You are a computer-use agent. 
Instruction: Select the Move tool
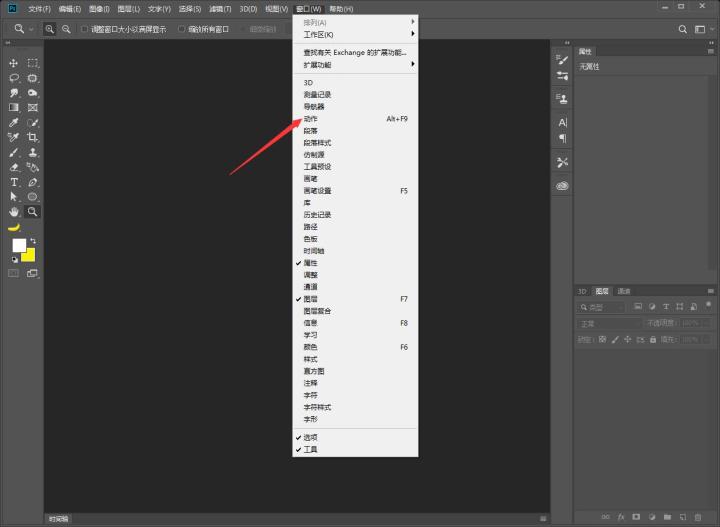[13, 63]
